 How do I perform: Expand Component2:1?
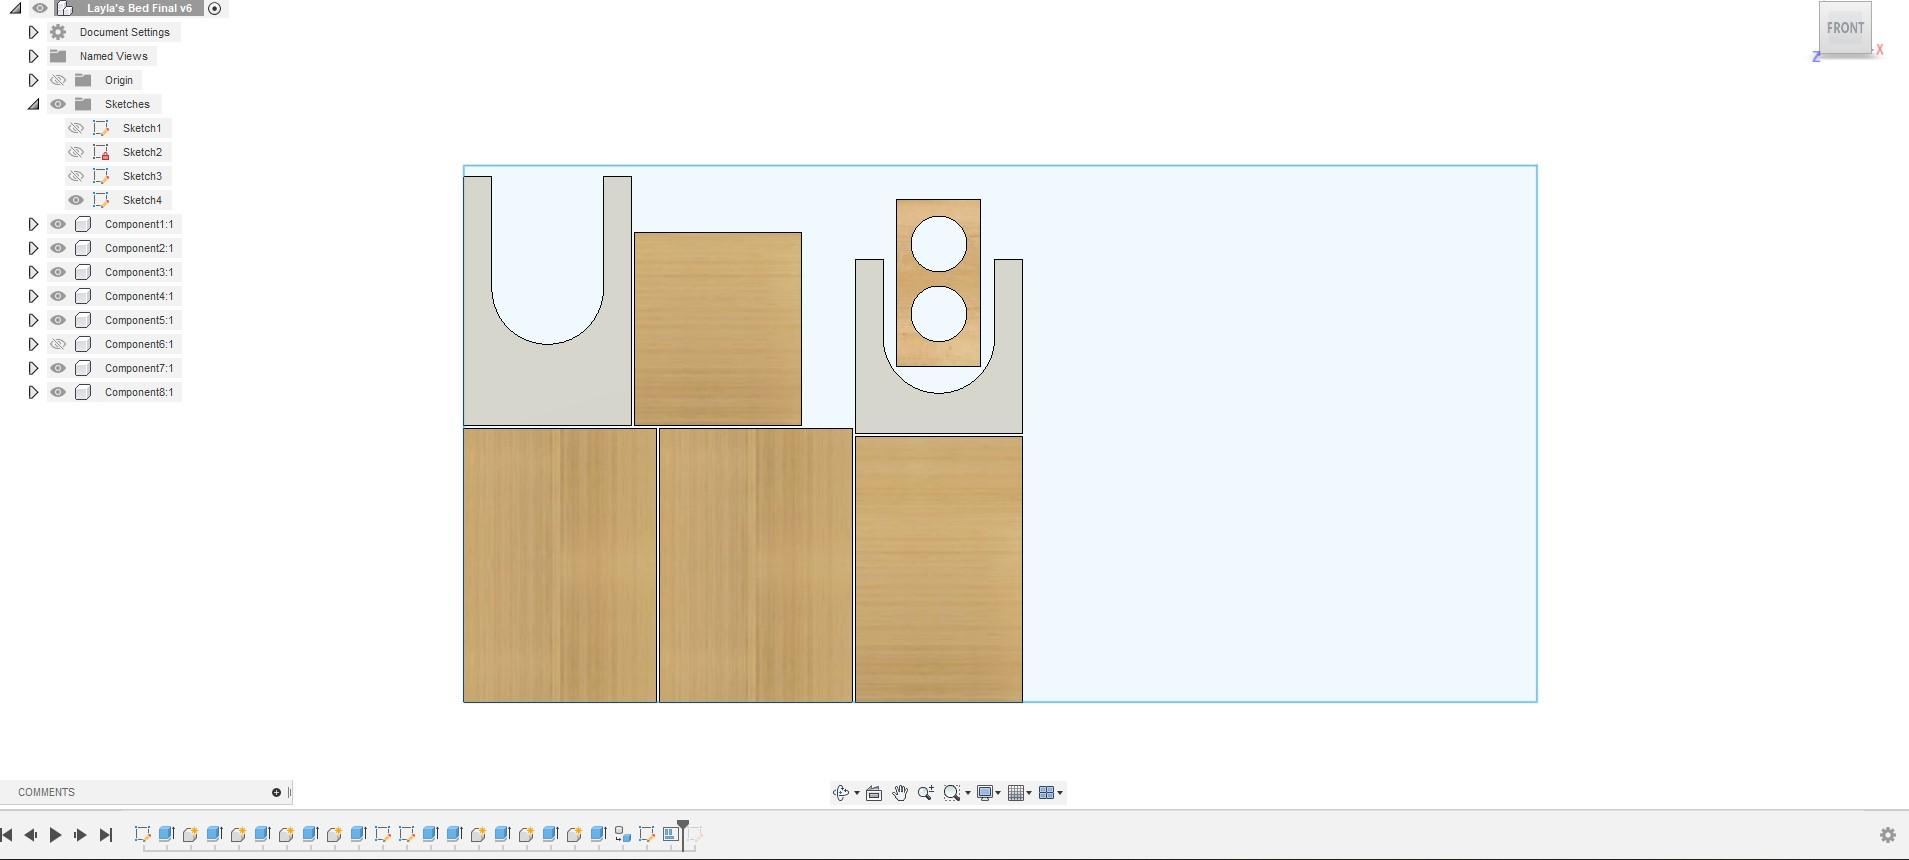click(33, 248)
